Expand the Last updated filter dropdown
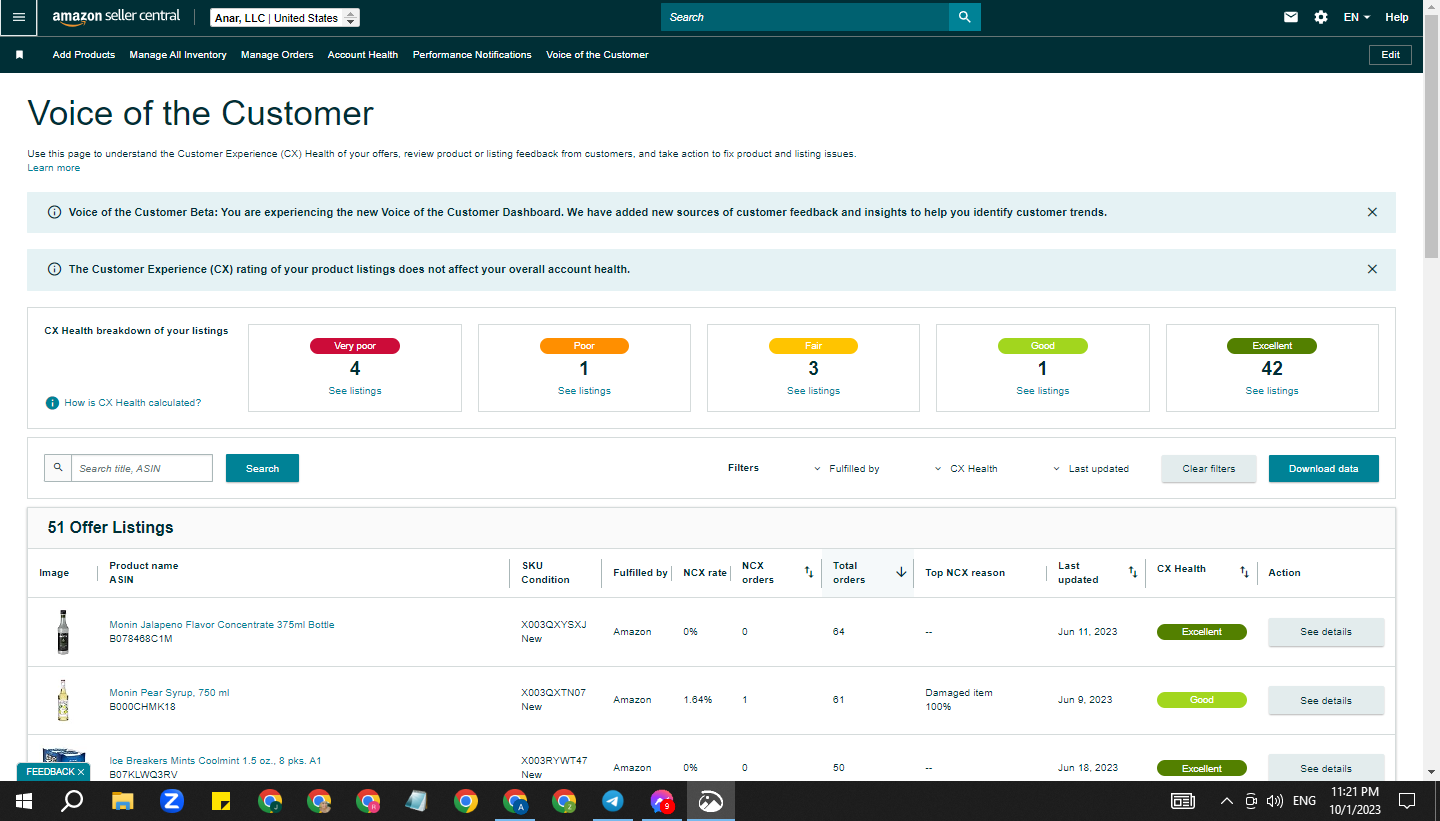Screen dimensions: 1440x821 point(1091,469)
